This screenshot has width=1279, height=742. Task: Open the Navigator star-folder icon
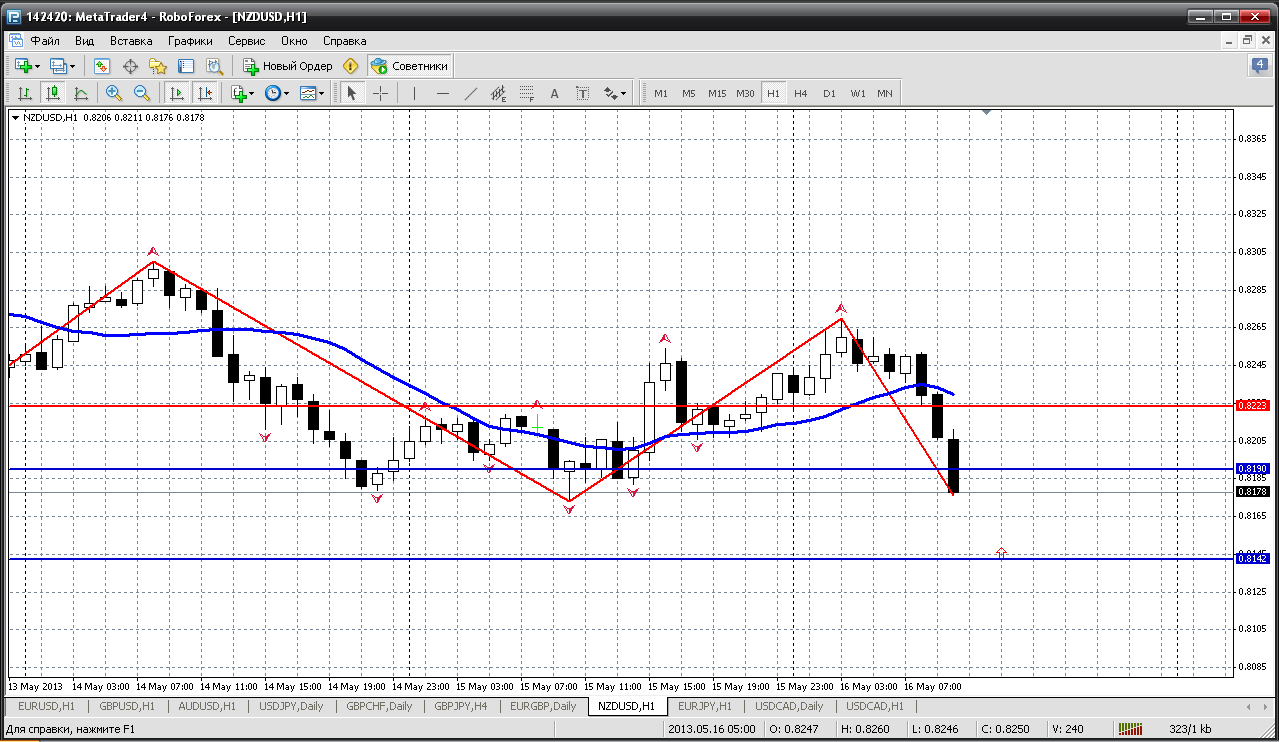158,66
